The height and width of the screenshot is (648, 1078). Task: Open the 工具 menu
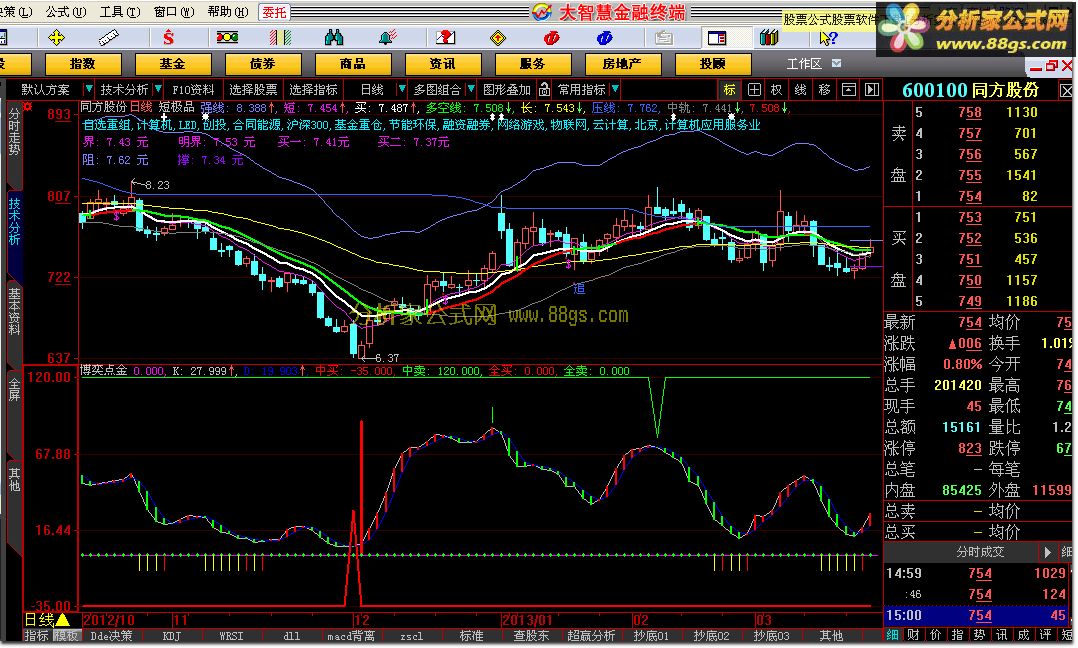[120, 12]
